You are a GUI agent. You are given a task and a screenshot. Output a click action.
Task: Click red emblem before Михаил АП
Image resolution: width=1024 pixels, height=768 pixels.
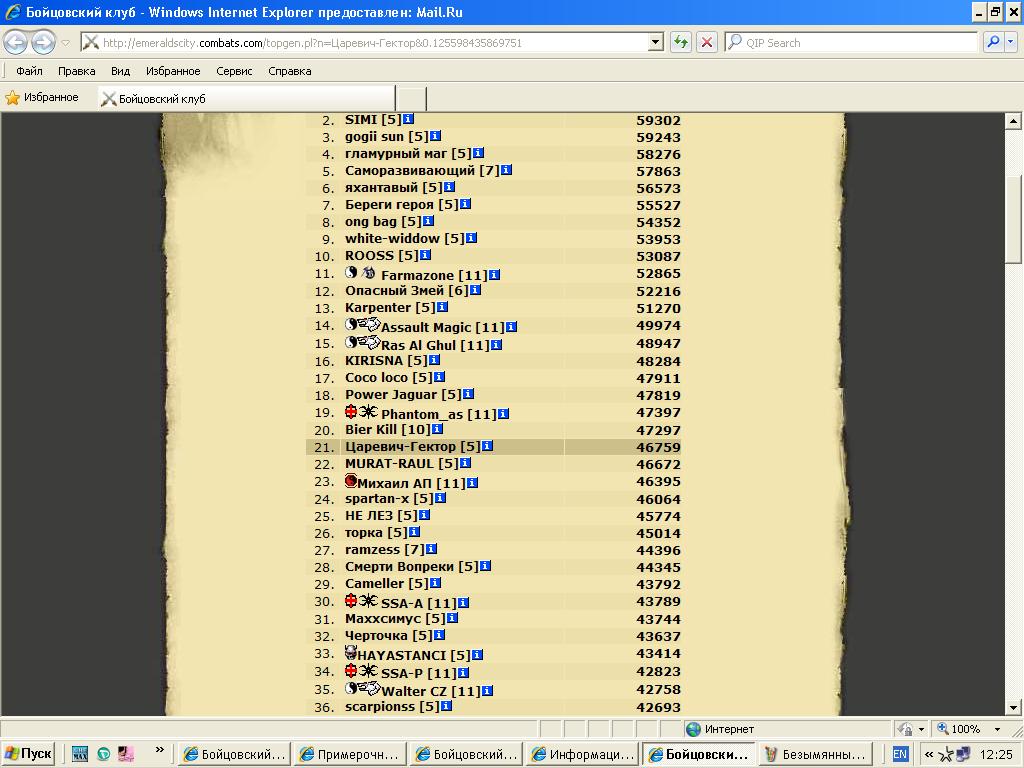click(351, 481)
